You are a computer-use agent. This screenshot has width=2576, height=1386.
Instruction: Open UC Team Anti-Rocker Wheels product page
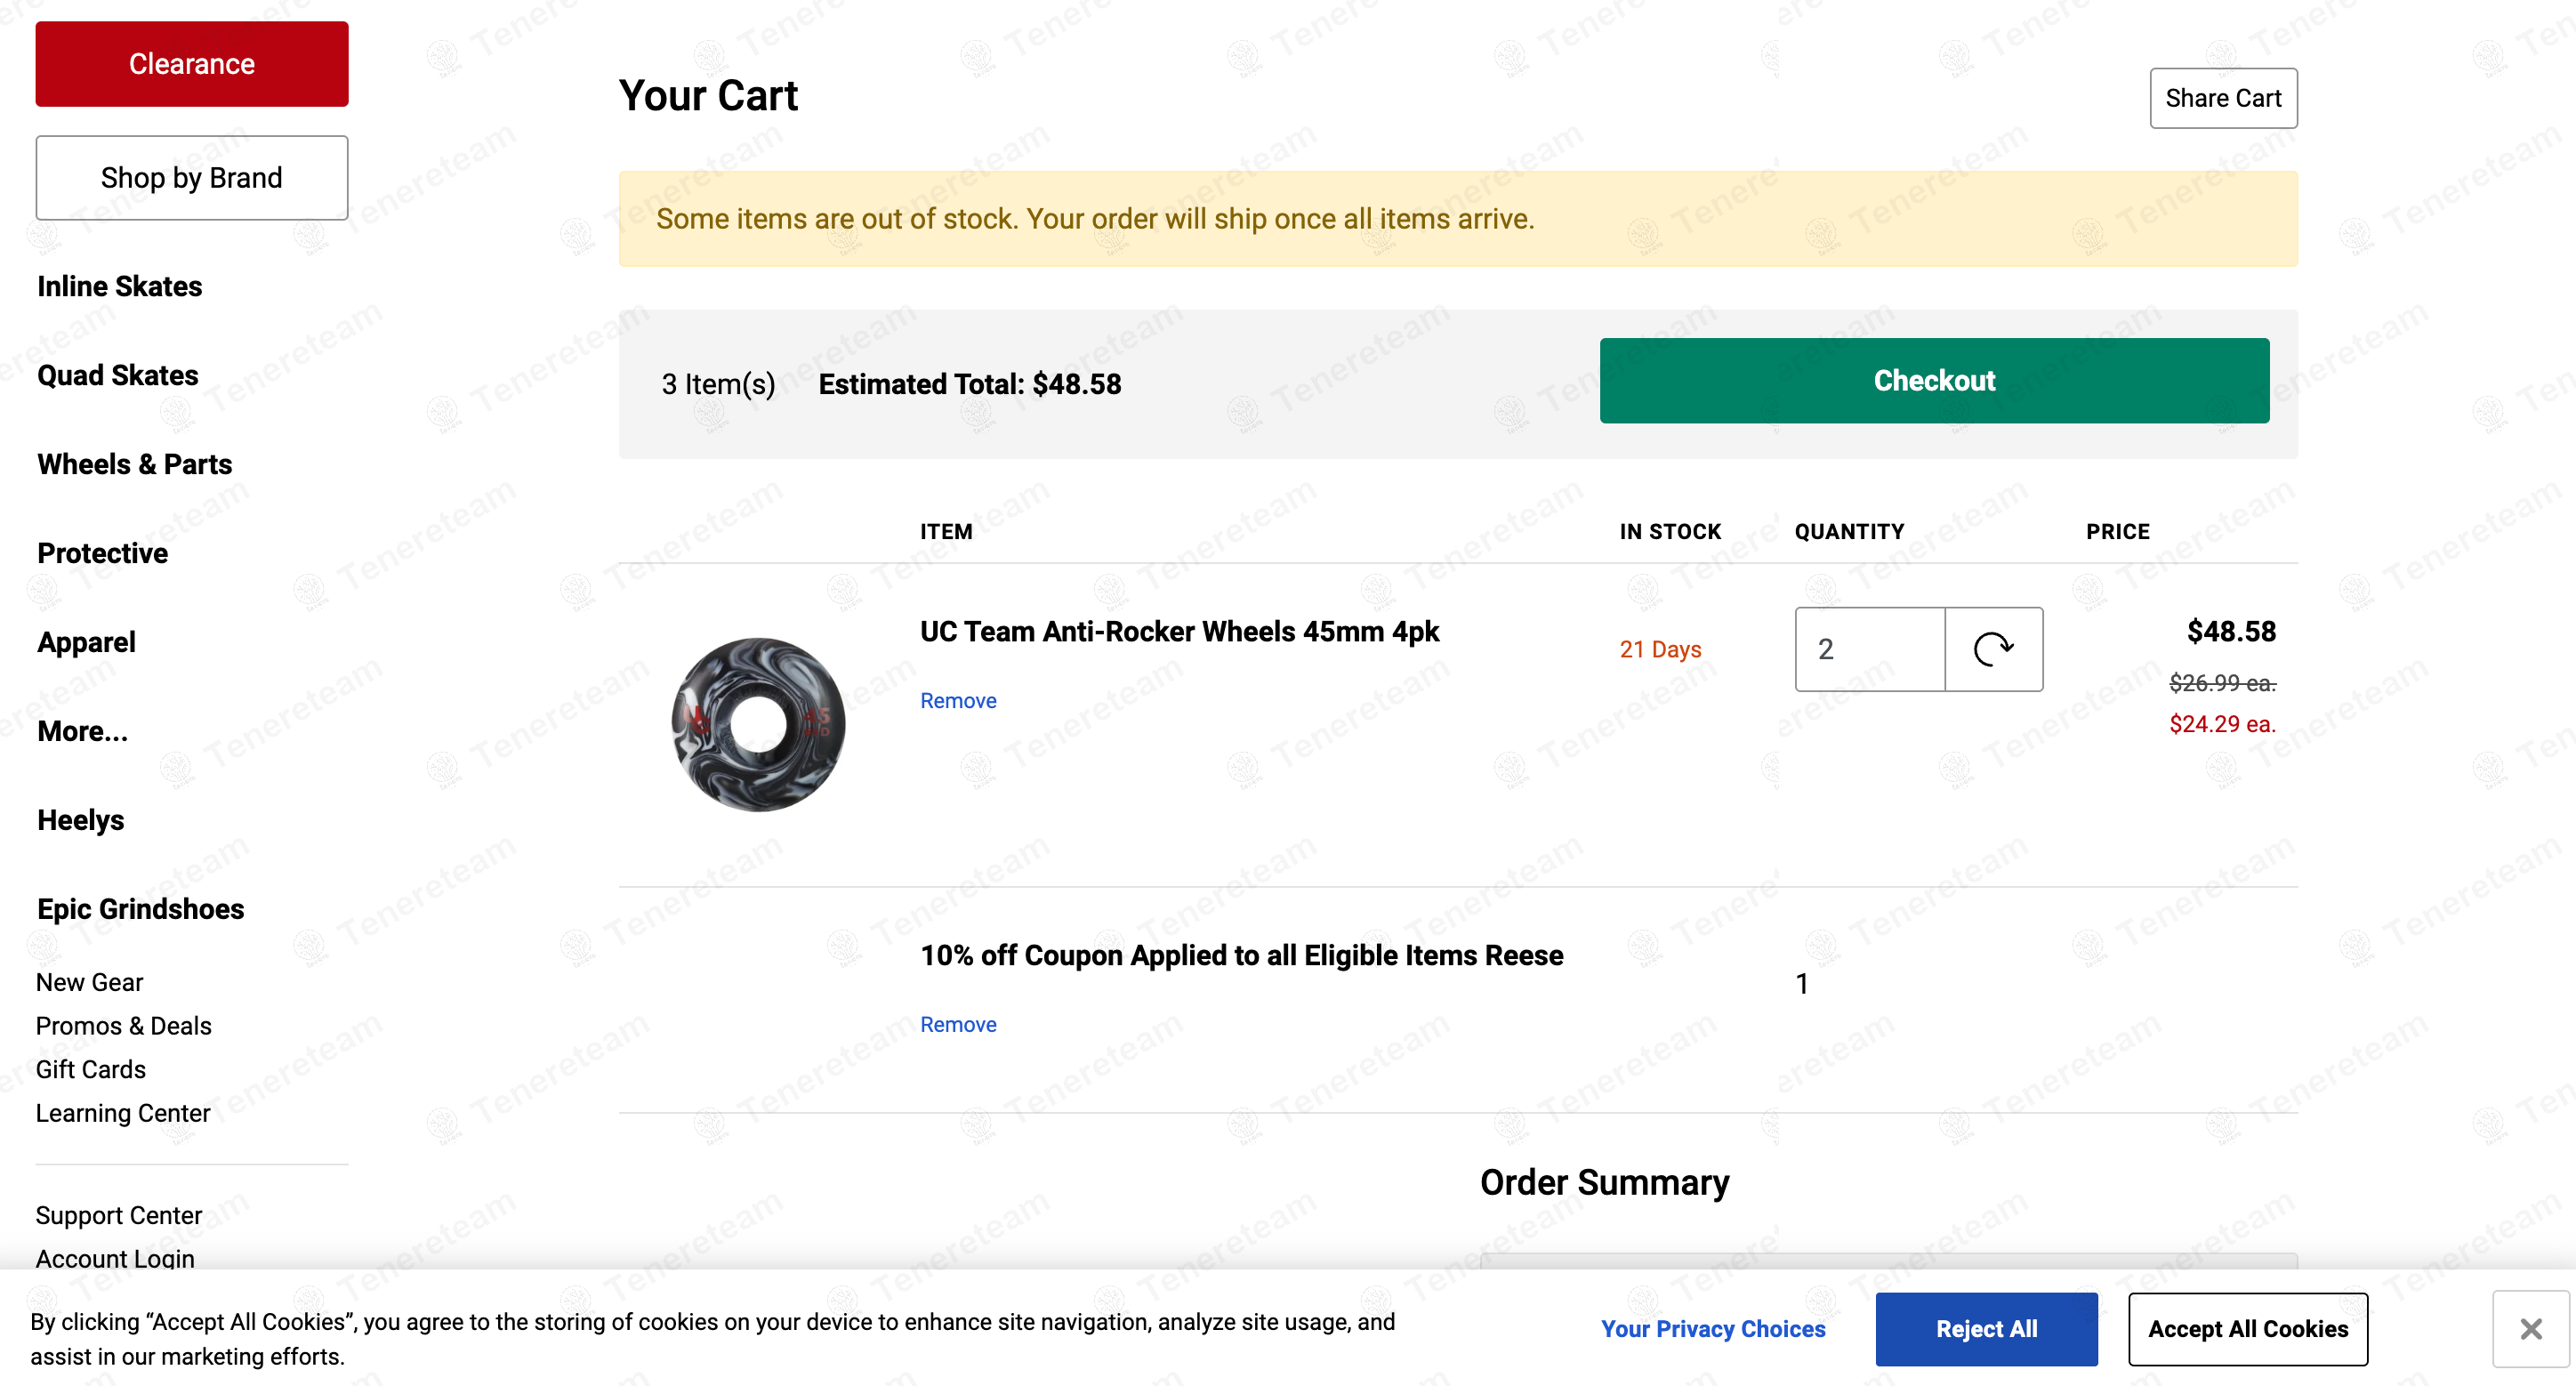tap(1179, 632)
